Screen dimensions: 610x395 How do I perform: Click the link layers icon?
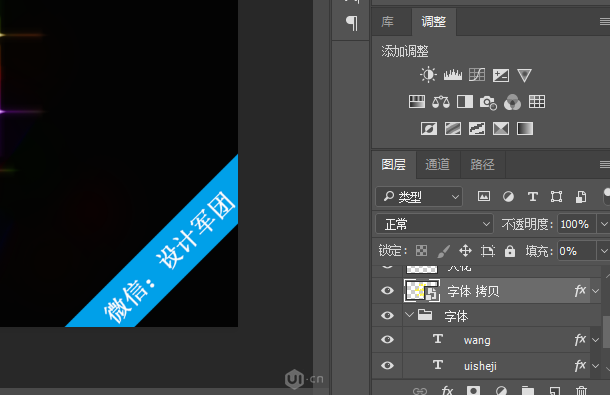(420, 390)
